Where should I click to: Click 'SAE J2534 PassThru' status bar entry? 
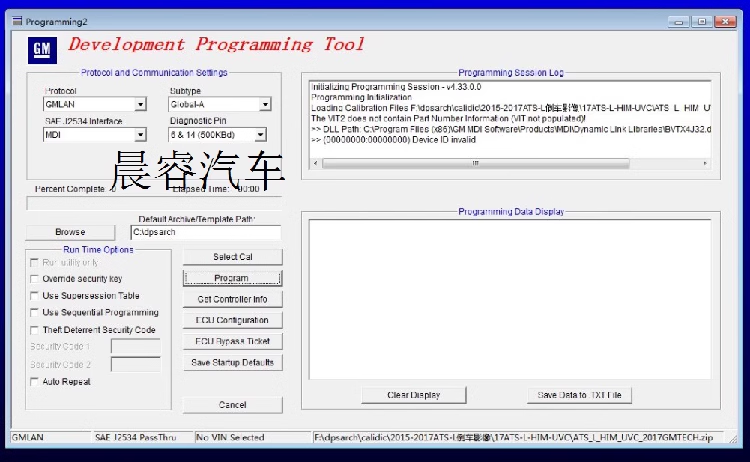click(x=135, y=437)
